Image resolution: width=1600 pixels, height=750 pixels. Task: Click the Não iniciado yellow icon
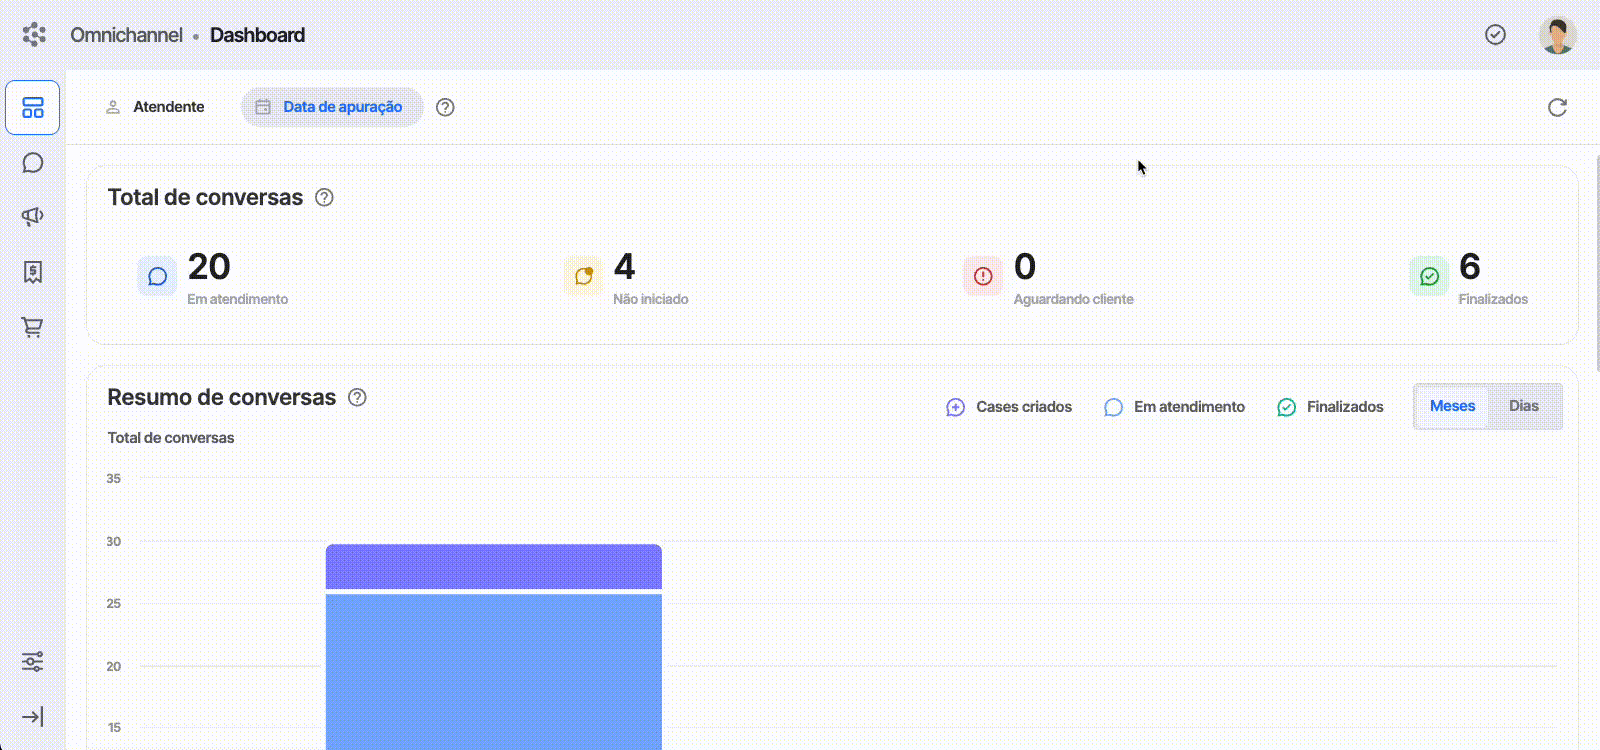pos(583,276)
